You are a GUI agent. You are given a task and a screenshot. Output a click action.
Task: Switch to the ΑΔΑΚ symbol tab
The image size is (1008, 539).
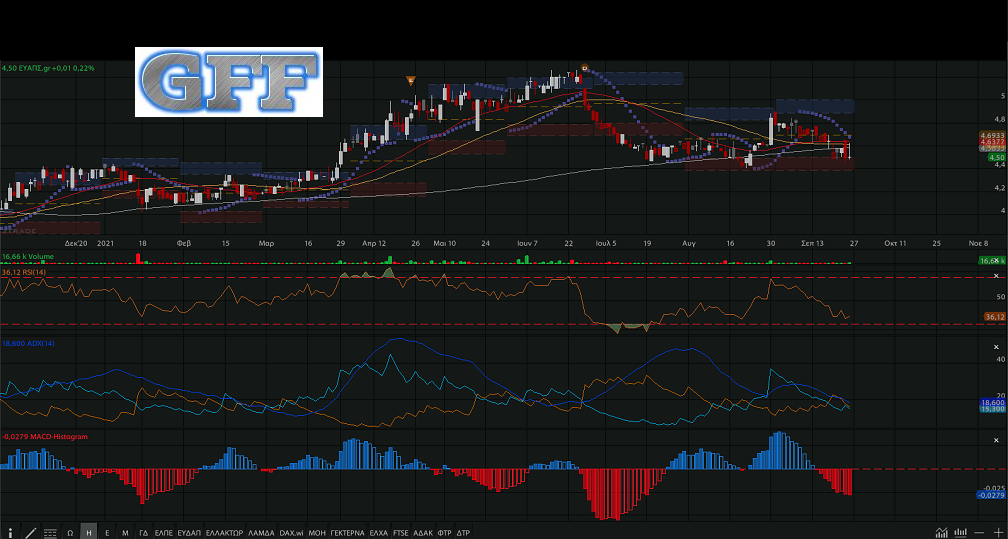point(423,533)
